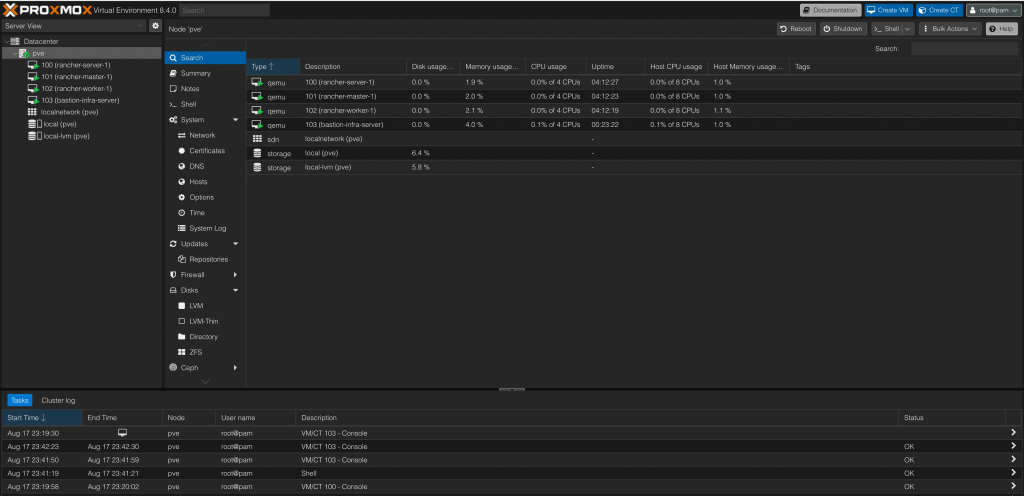Collapse the Disks menu section
Viewport: 1024px width, 496px height.
pyautogui.click(x=236, y=290)
